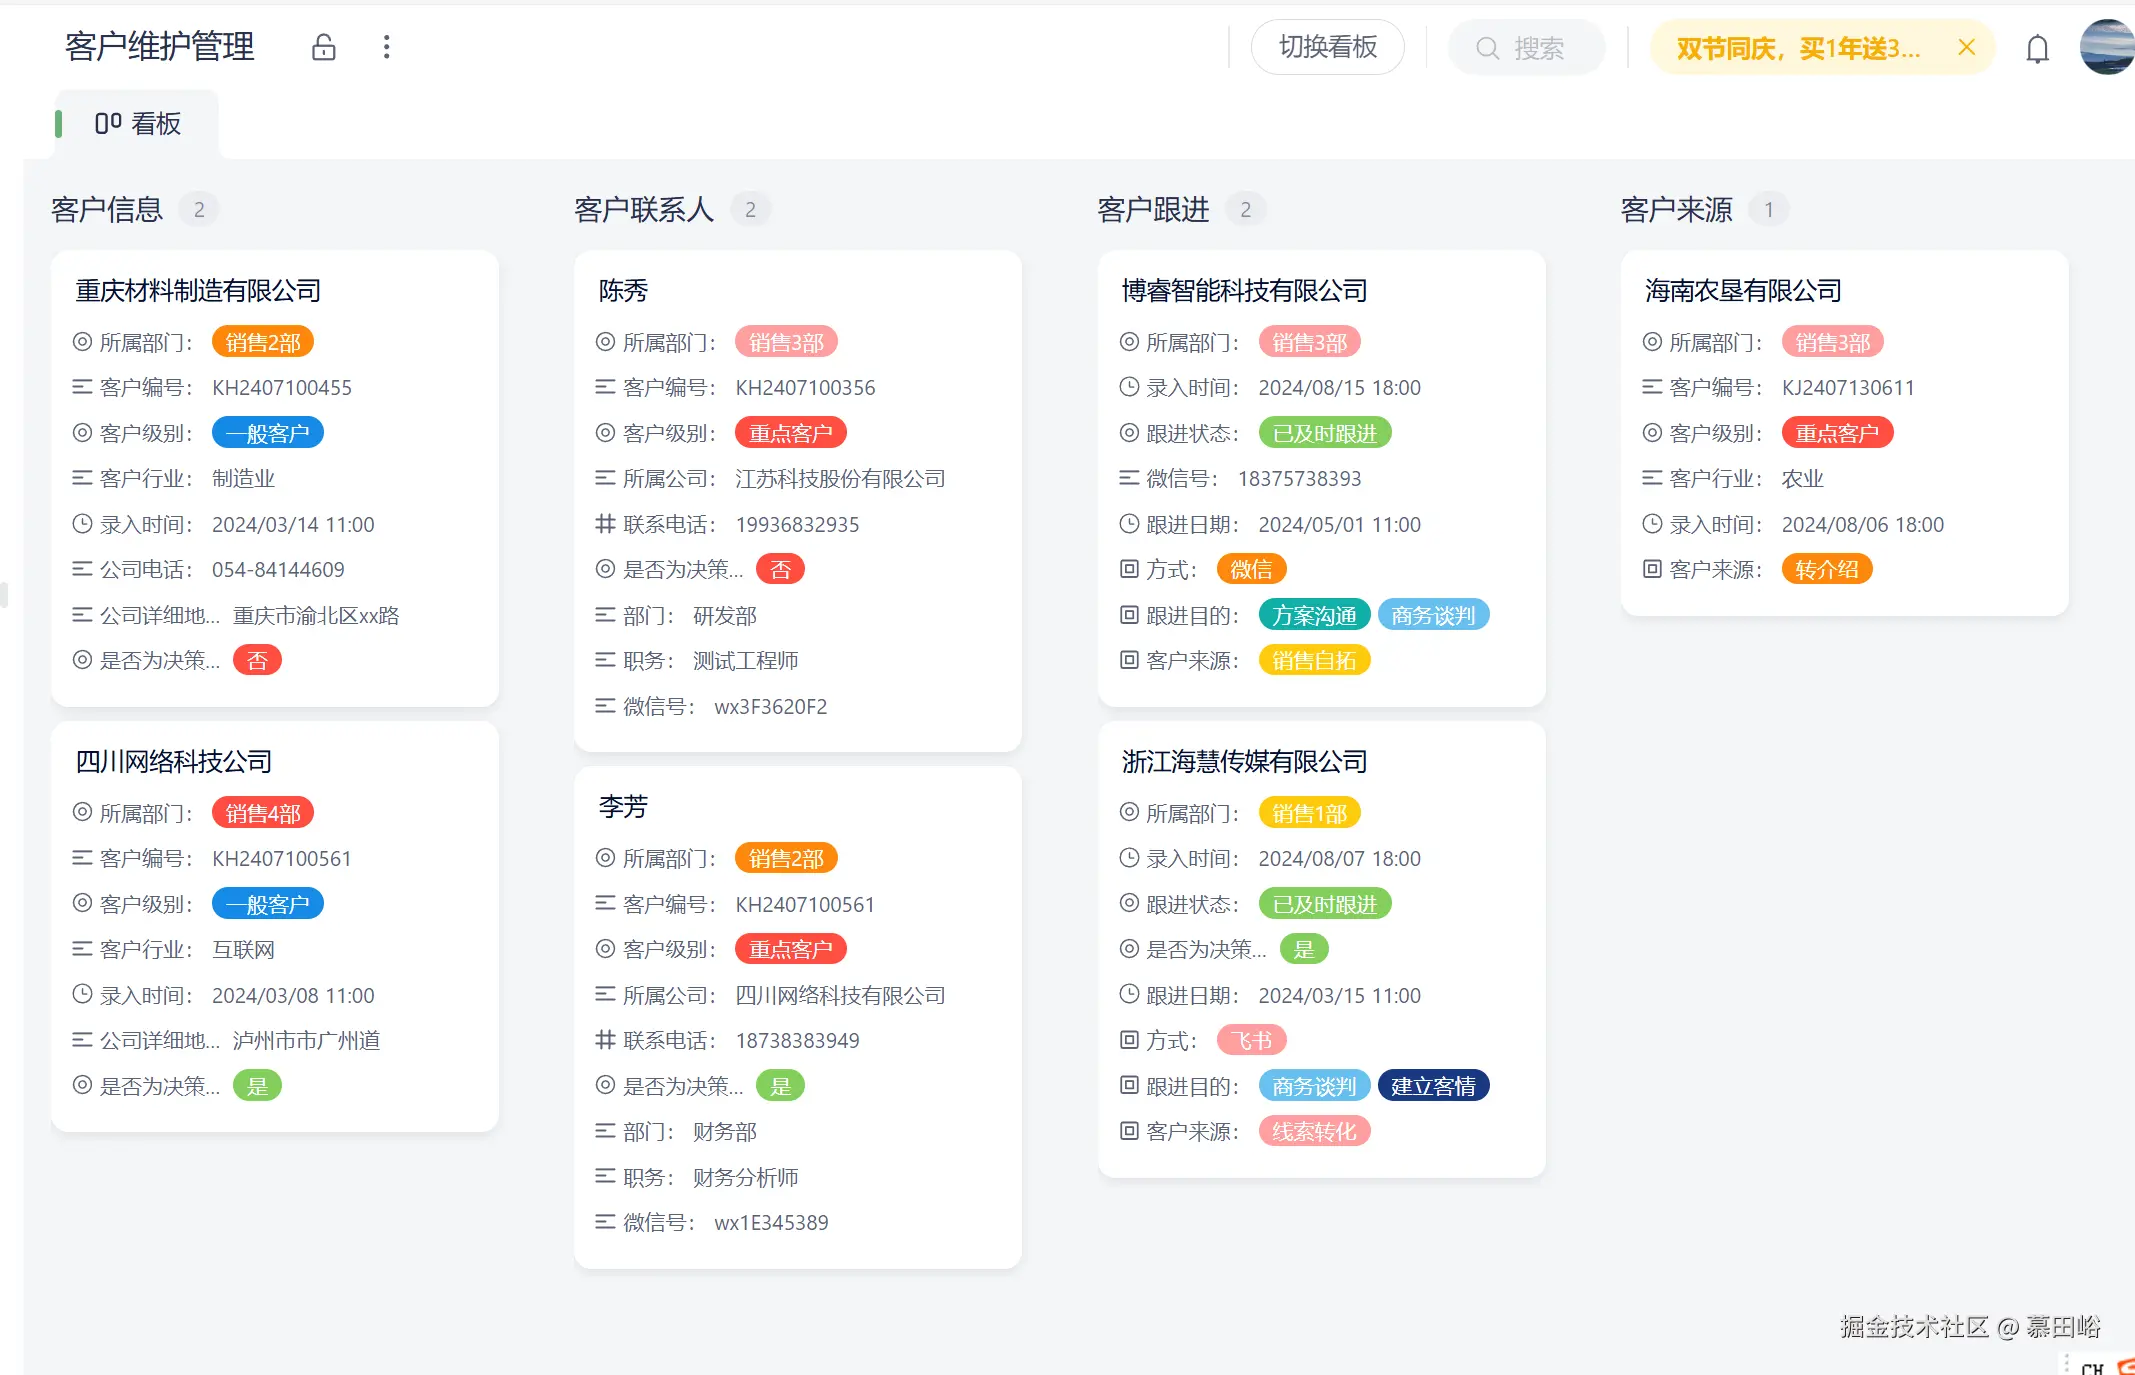Open the 陈秀 contact card
Screen dimensions: 2135x1375
623,290
